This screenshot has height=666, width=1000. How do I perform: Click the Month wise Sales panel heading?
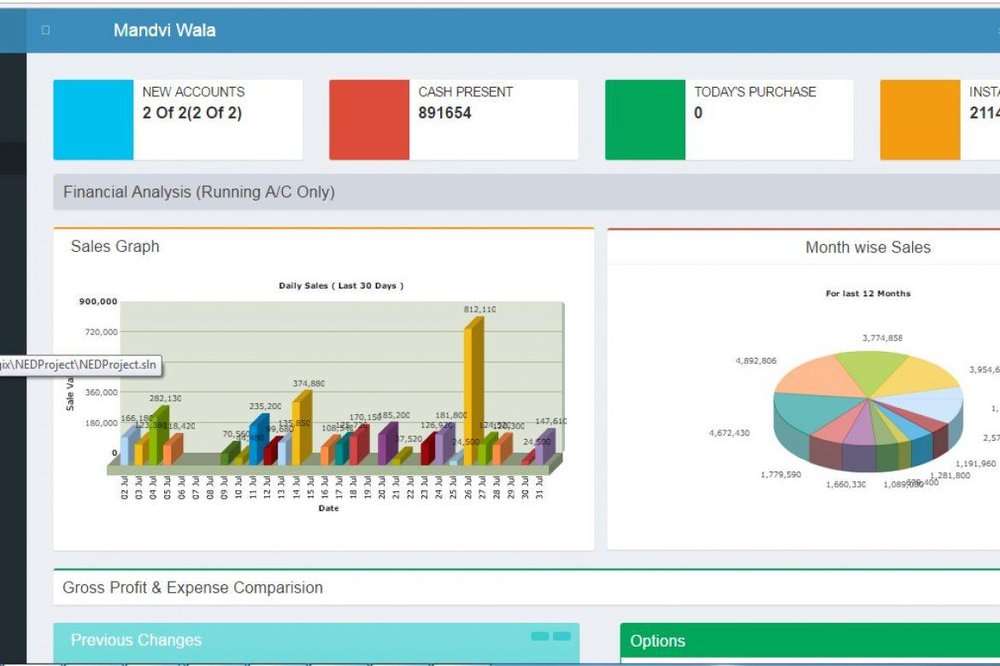(x=867, y=247)
